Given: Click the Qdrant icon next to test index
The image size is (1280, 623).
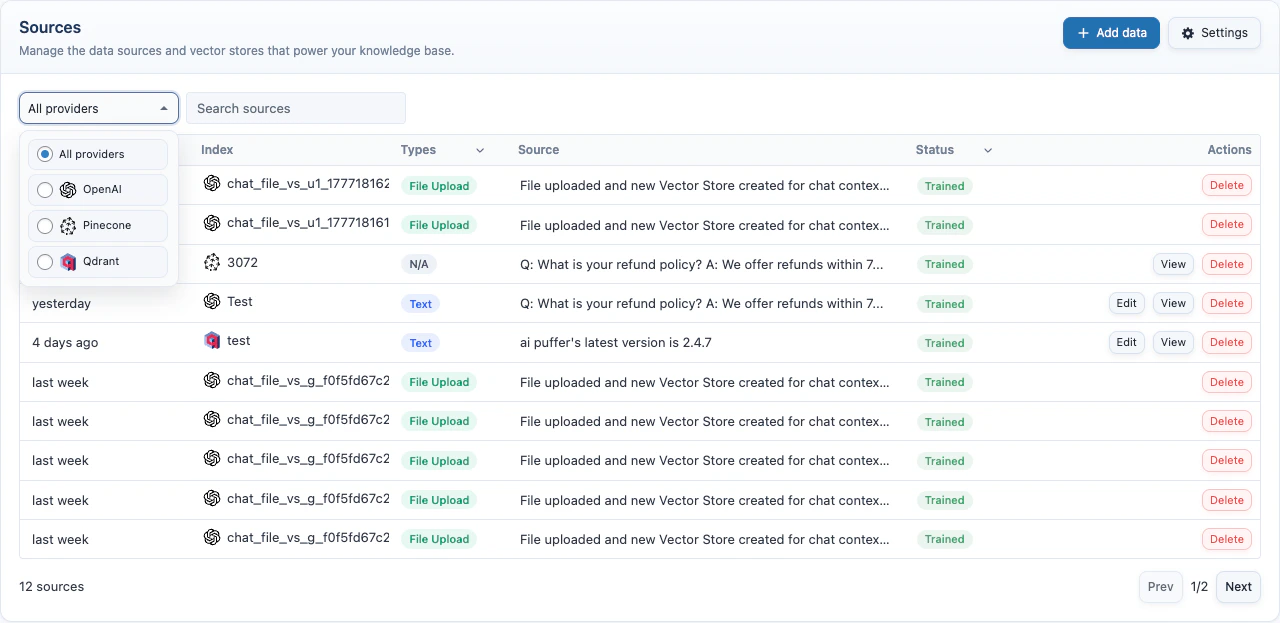Looking at the screenshot, I should pos(211,340).
